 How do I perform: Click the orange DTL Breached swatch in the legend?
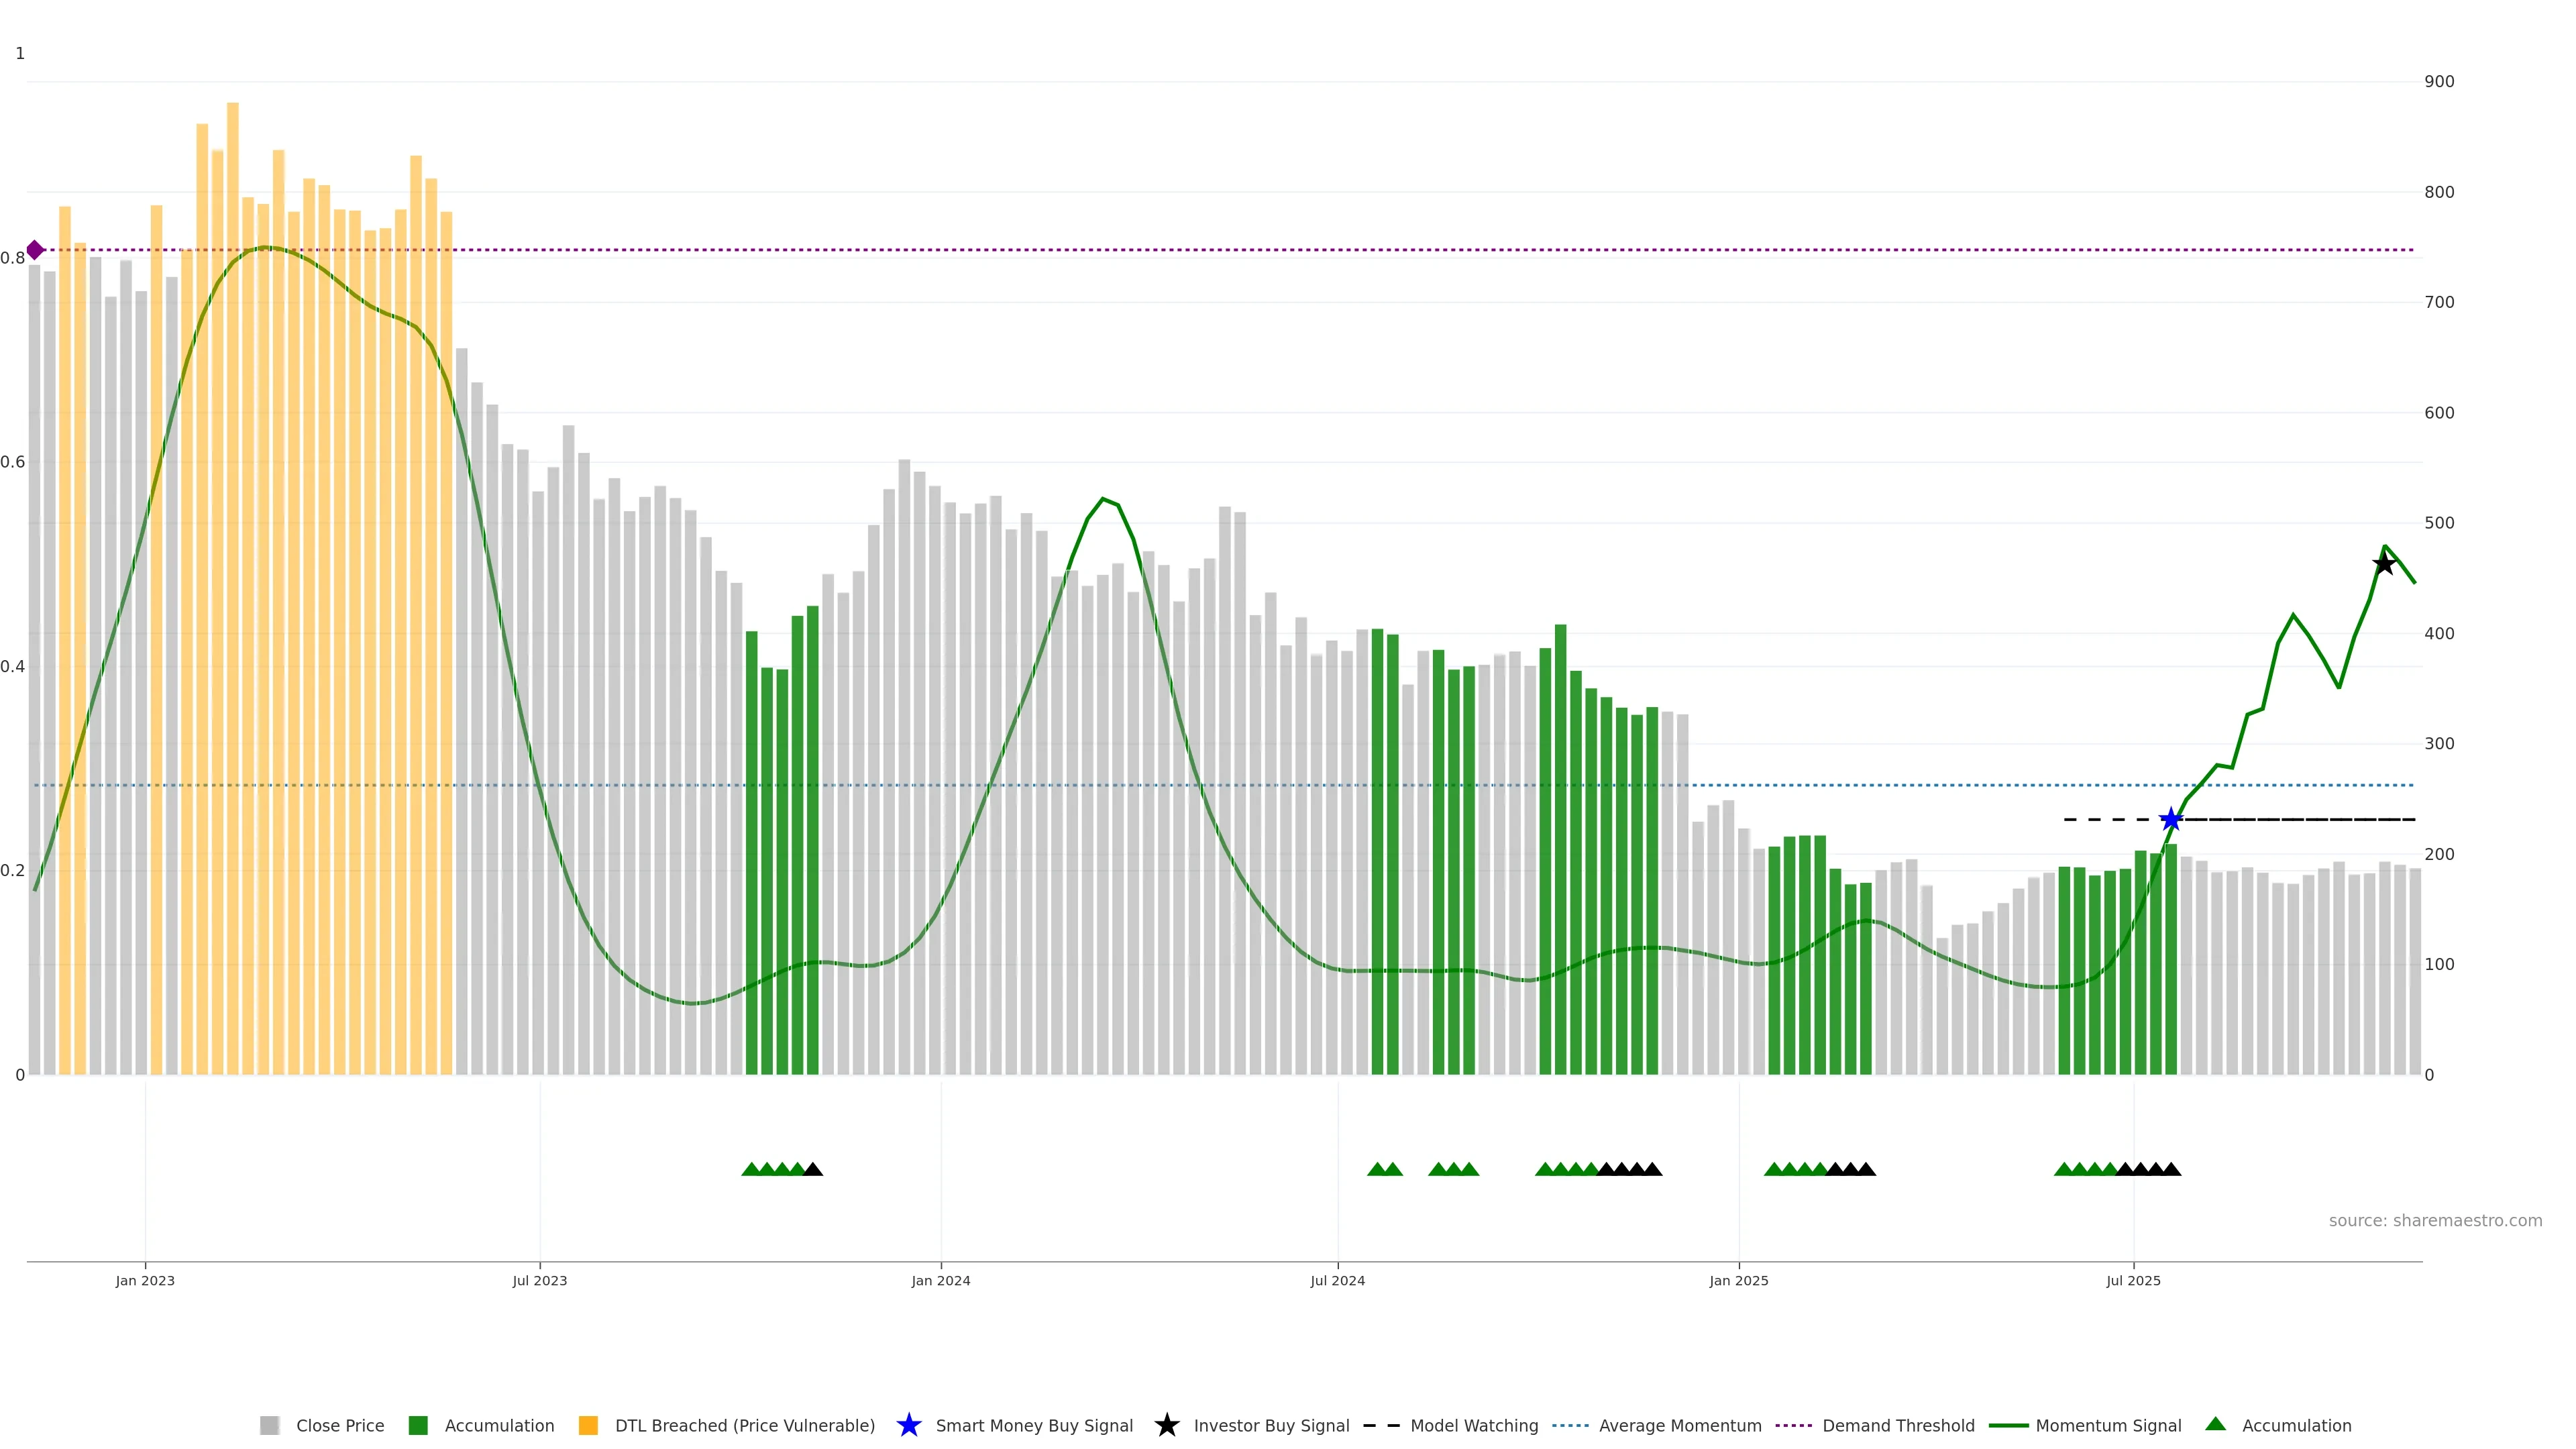(588, 1425)
